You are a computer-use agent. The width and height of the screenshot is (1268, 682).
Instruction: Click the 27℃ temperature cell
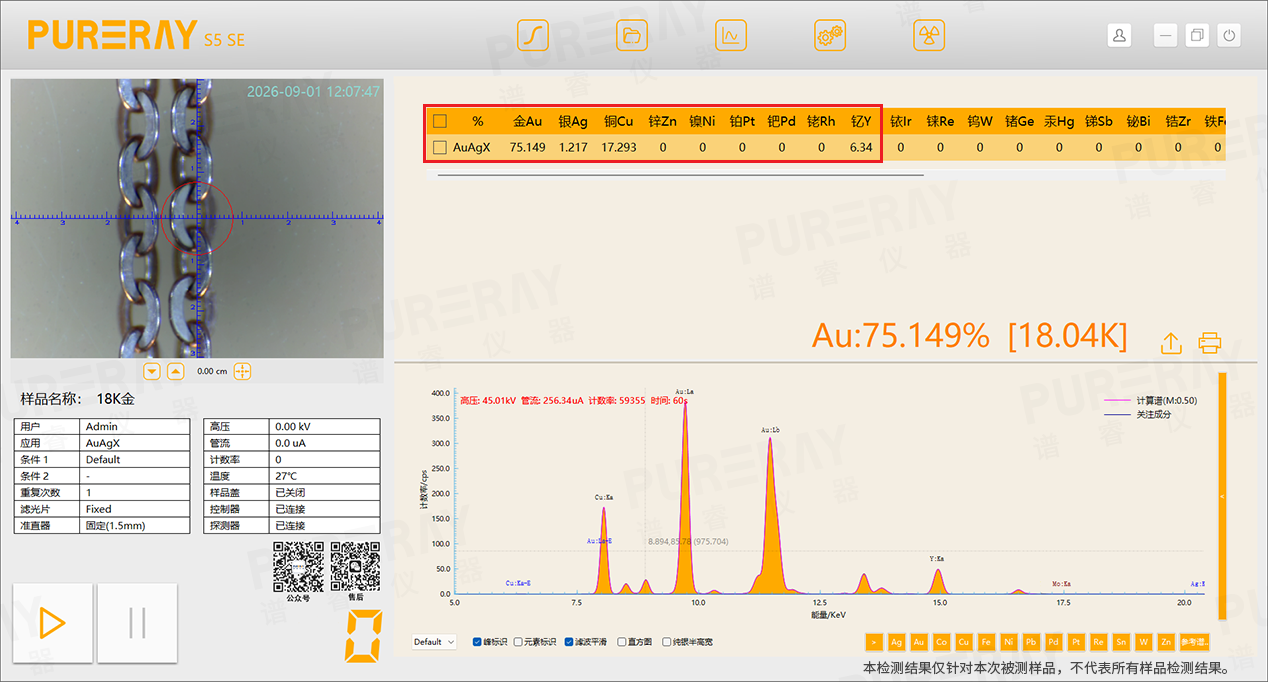(326, 476)
